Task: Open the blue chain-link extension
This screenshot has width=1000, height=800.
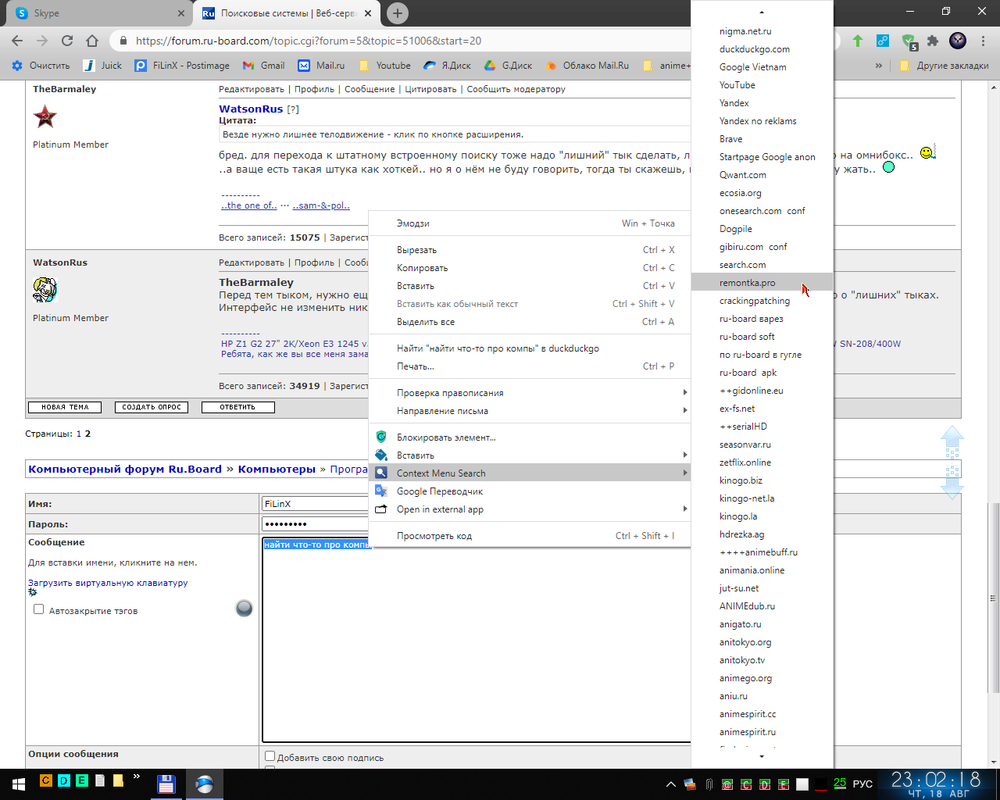Action: click(x=883, y=41)
